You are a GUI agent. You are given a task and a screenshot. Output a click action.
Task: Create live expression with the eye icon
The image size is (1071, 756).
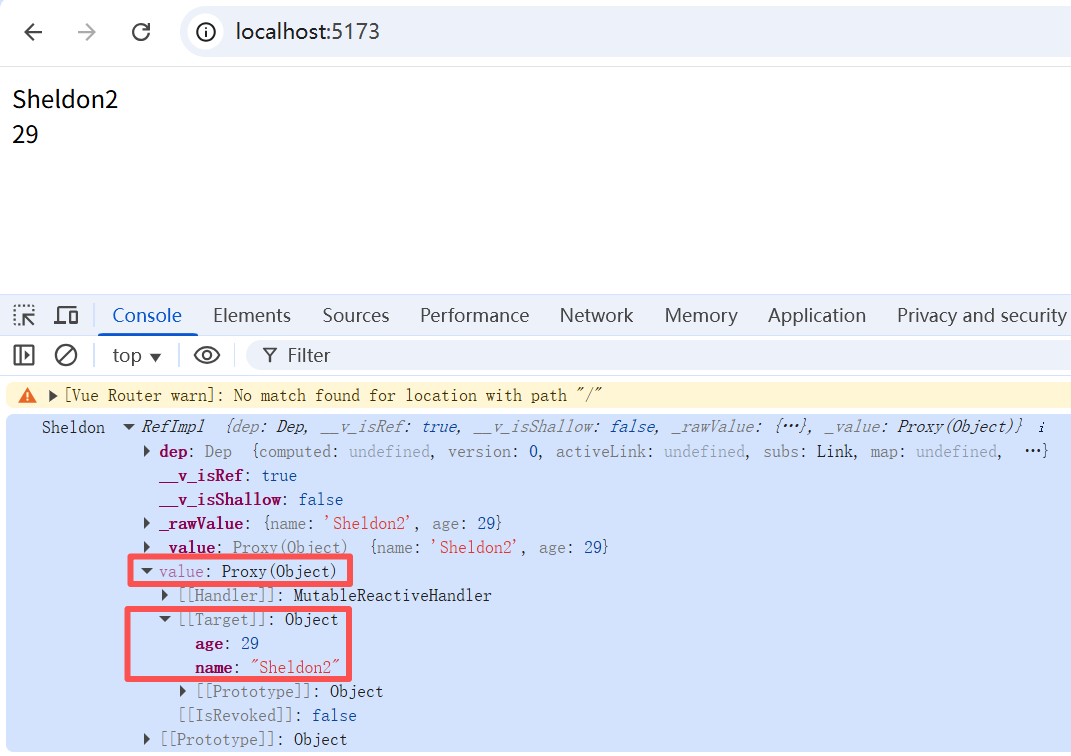pyautogui.click(x=206, y=355)
